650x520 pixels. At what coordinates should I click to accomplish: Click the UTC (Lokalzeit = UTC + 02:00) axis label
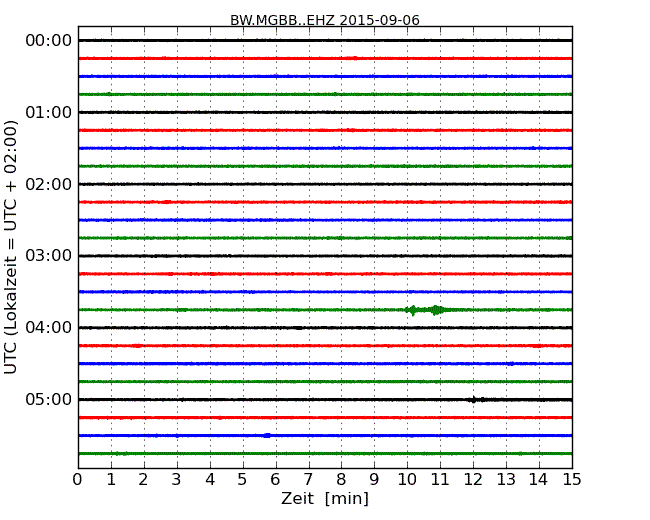pyautogui.click(x=11, y=247)
